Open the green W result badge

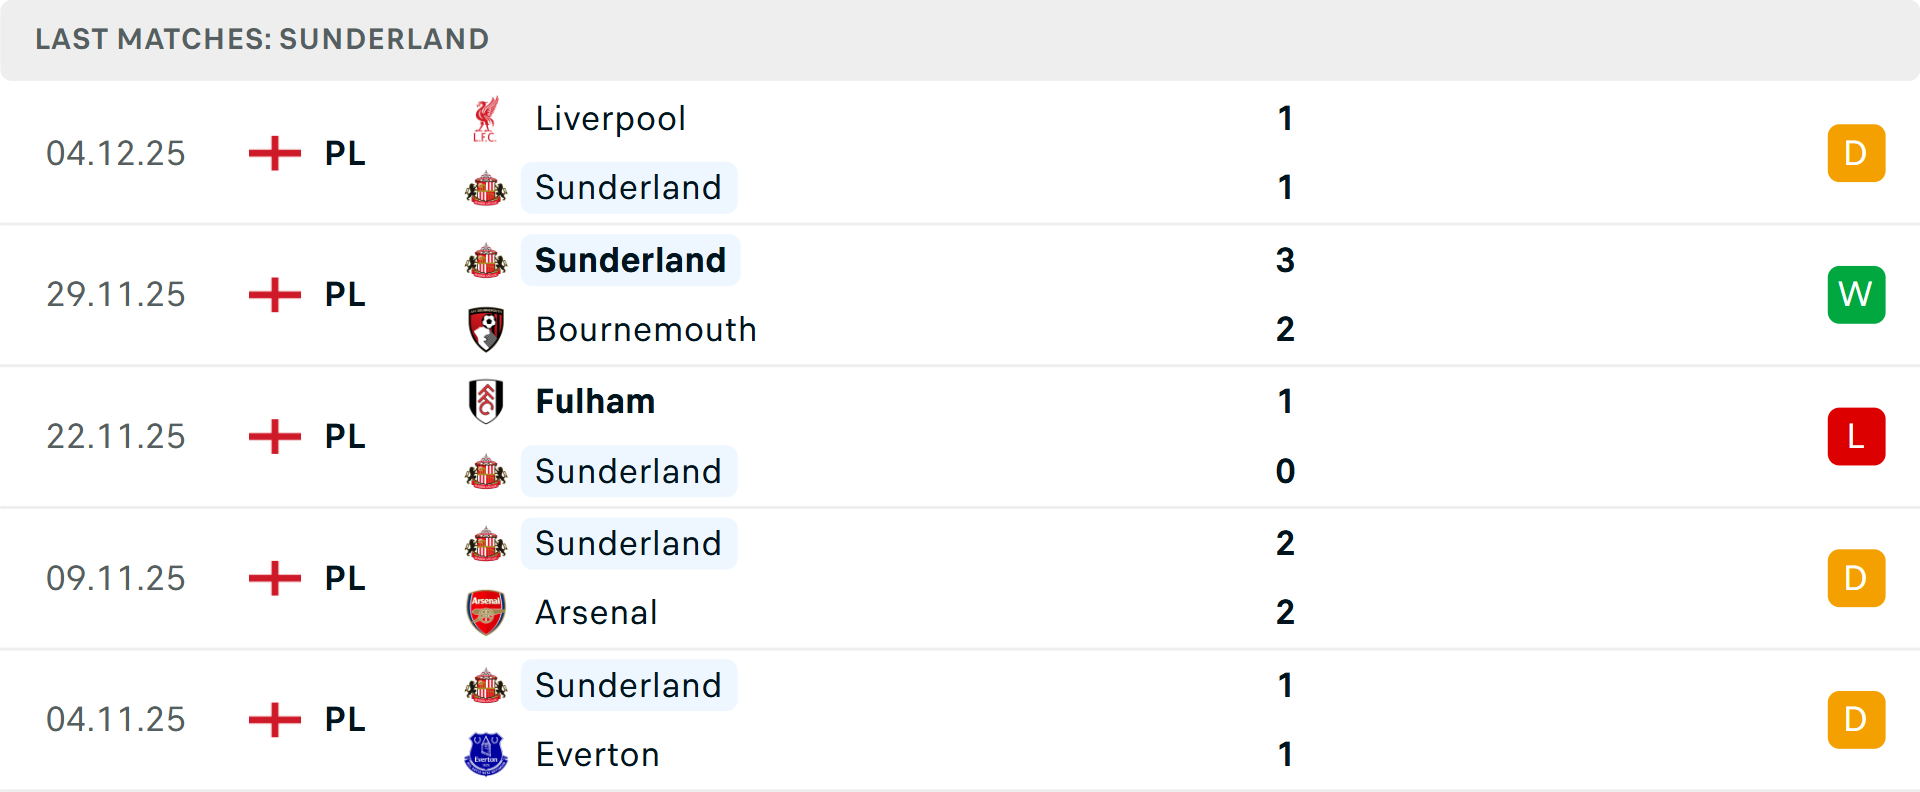(1856, 295)
